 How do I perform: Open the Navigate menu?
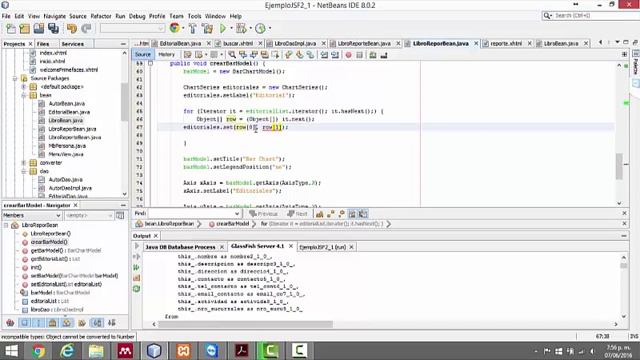55,16
